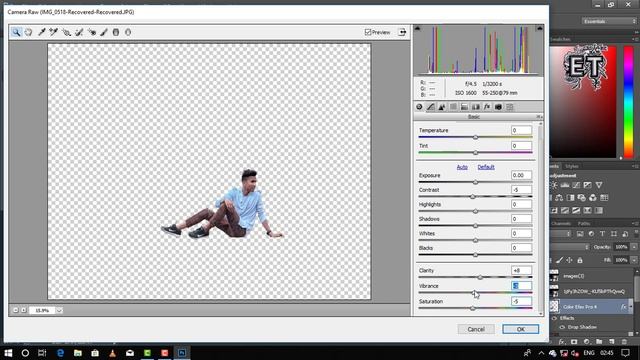Screen dimensions: 640x360
Task: Open the Split Toning panel tab
Action: tap(464, 107)
